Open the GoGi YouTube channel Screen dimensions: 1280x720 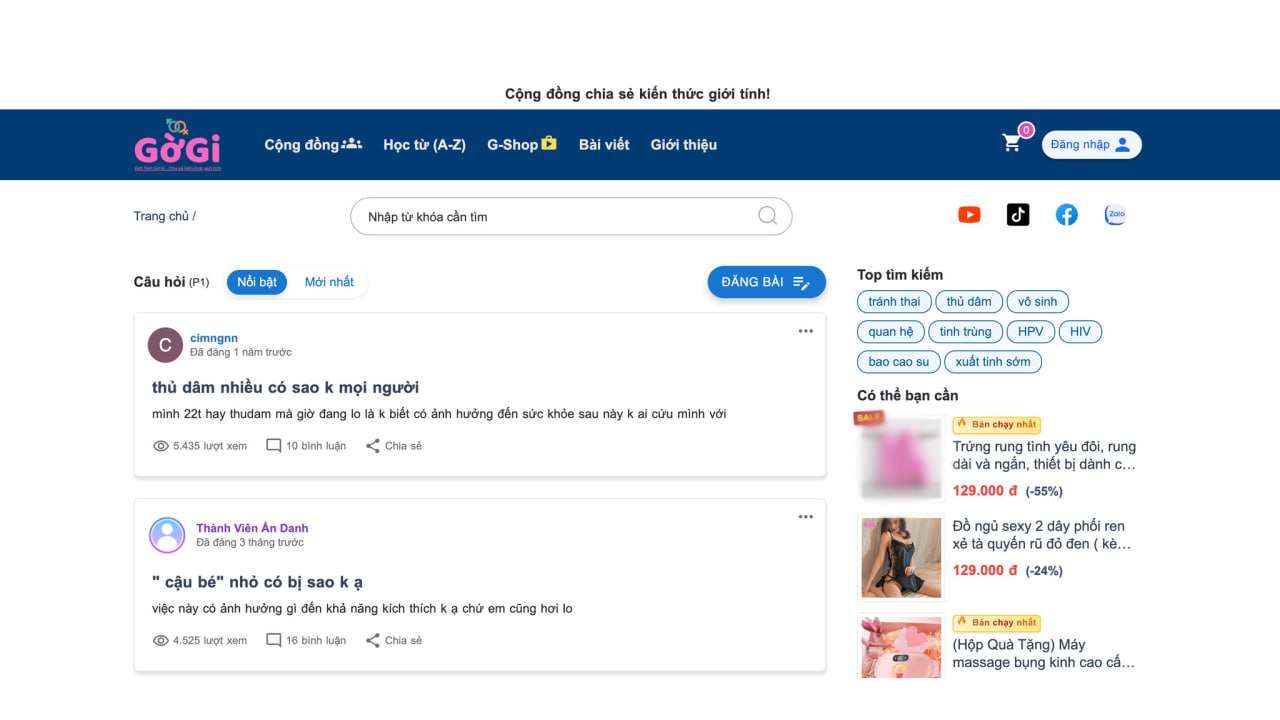tap(968, 214)
